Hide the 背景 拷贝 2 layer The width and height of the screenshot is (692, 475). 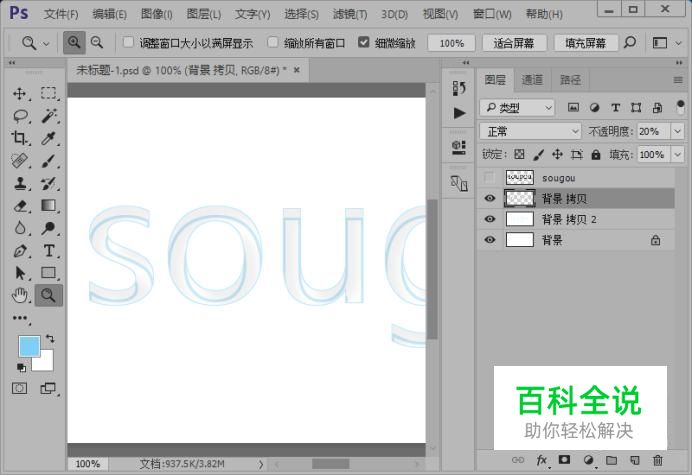(x=489, y=219)
